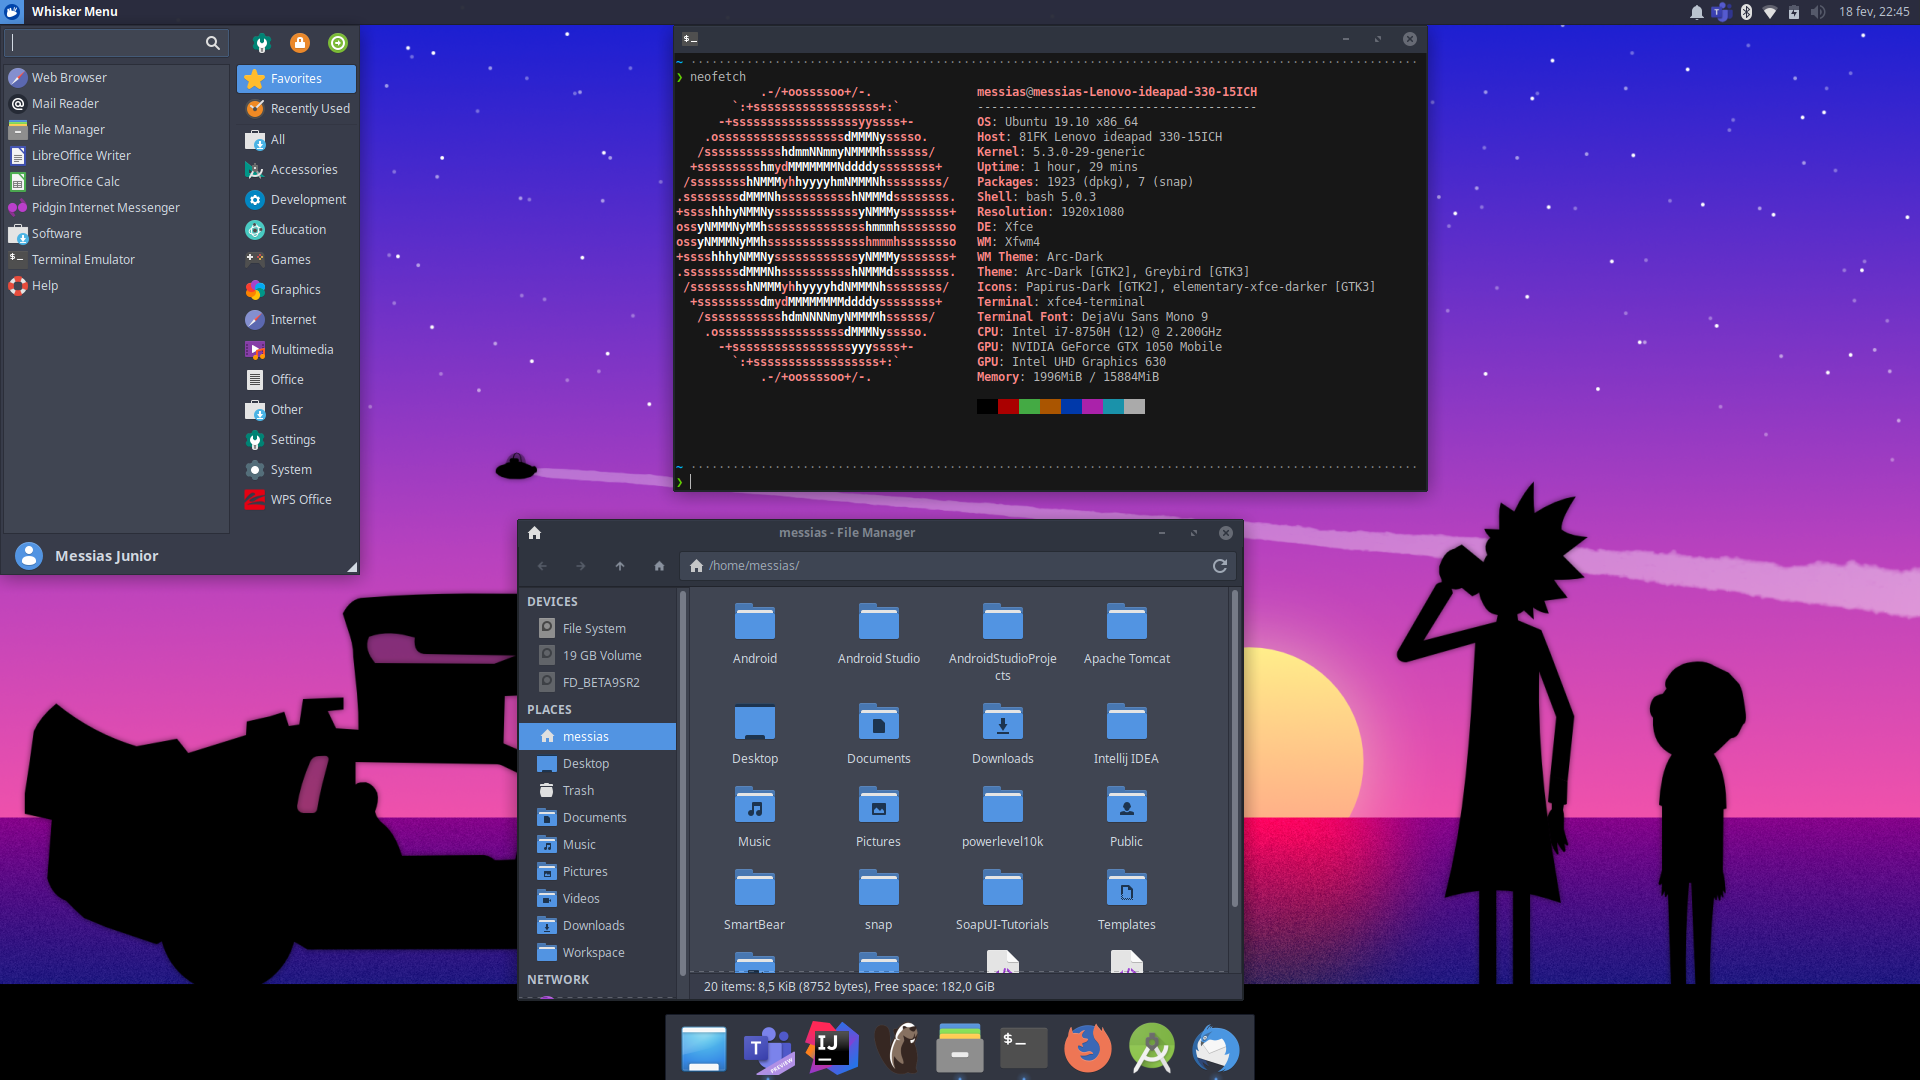This screenshot has width=1920, height=1080.
Task: Open Graphics category
Action: [296, 289]
